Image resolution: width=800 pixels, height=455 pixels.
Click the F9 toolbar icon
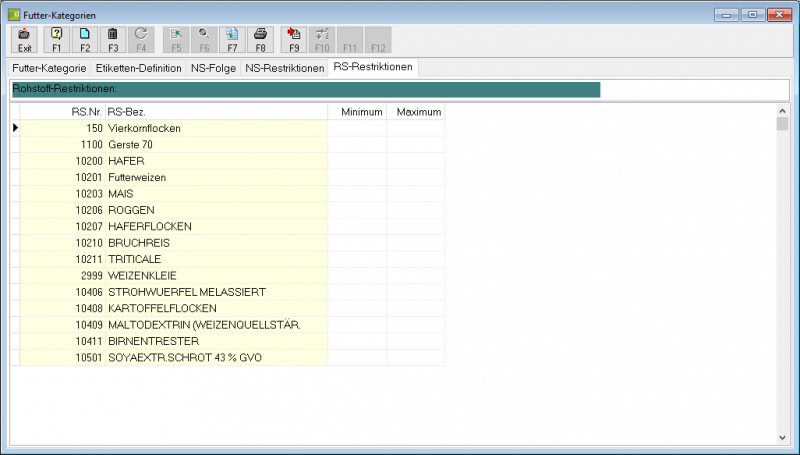[x=294, y=40]
